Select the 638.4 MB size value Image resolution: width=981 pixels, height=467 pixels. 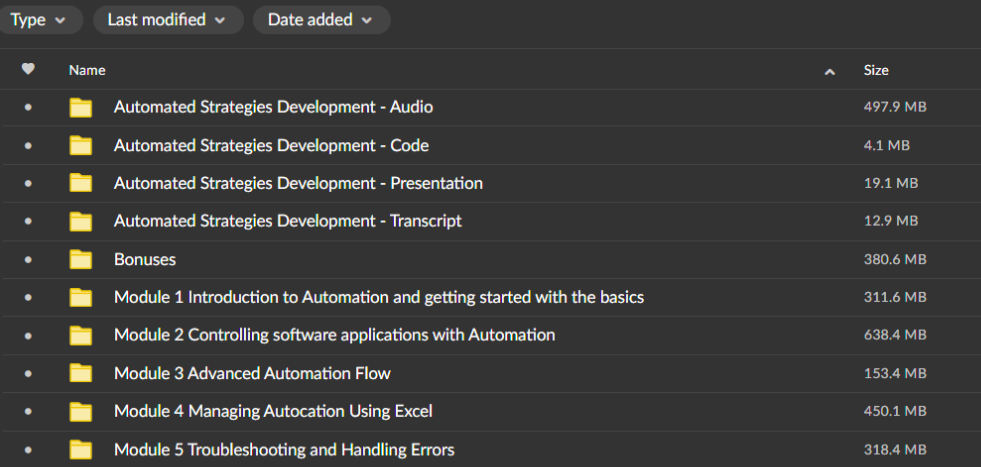click(x=895, y=336)
